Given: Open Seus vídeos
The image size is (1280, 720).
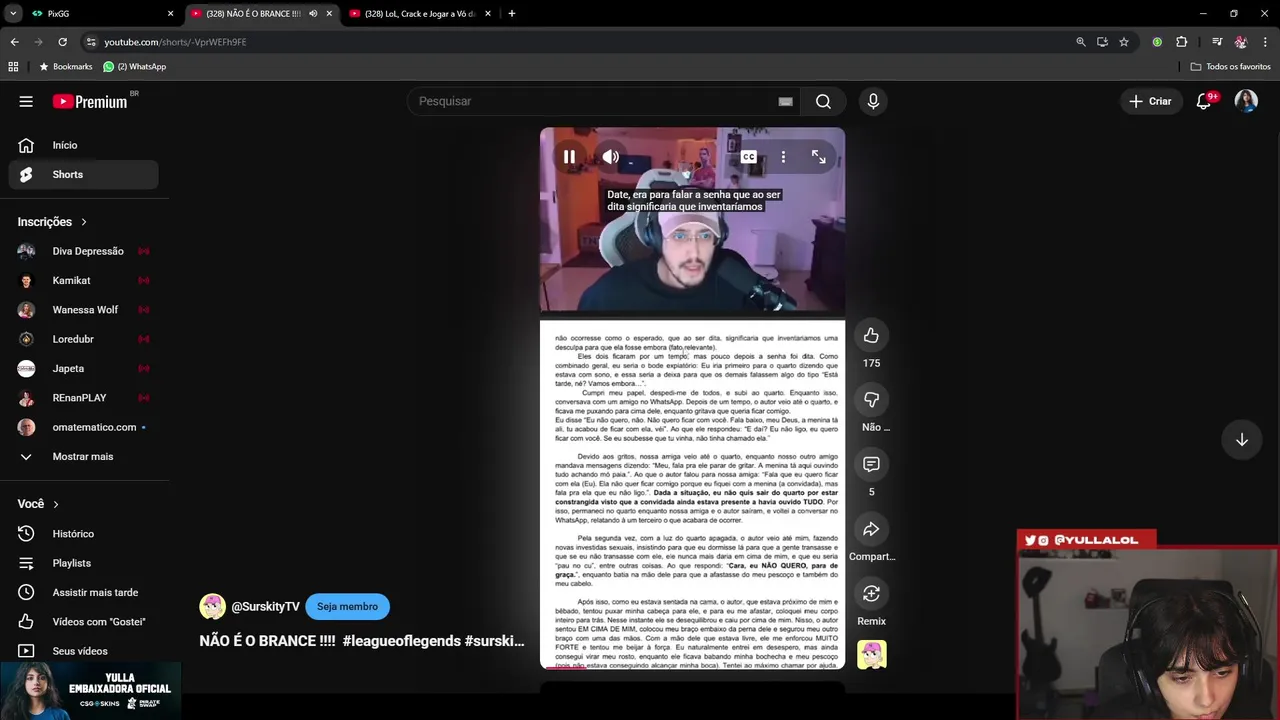Looking at the screenshot, I should click(84, 651).
